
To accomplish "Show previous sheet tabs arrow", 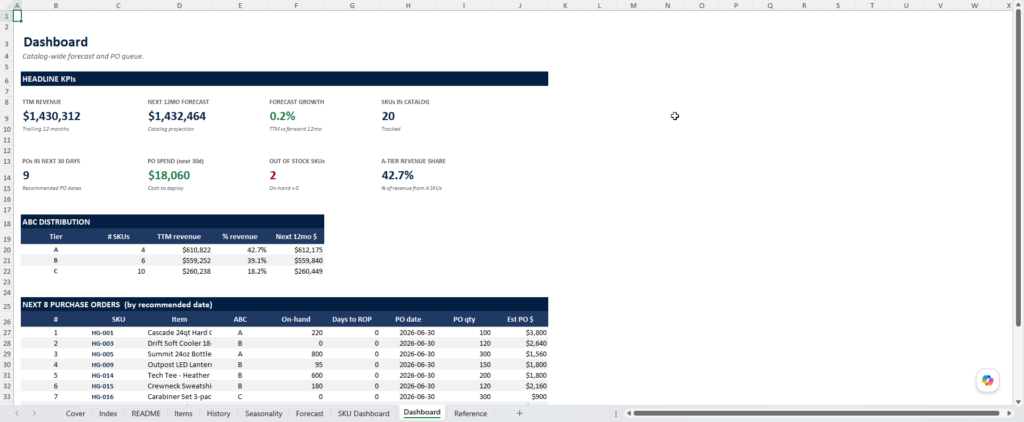I will [x=17, y=414].
